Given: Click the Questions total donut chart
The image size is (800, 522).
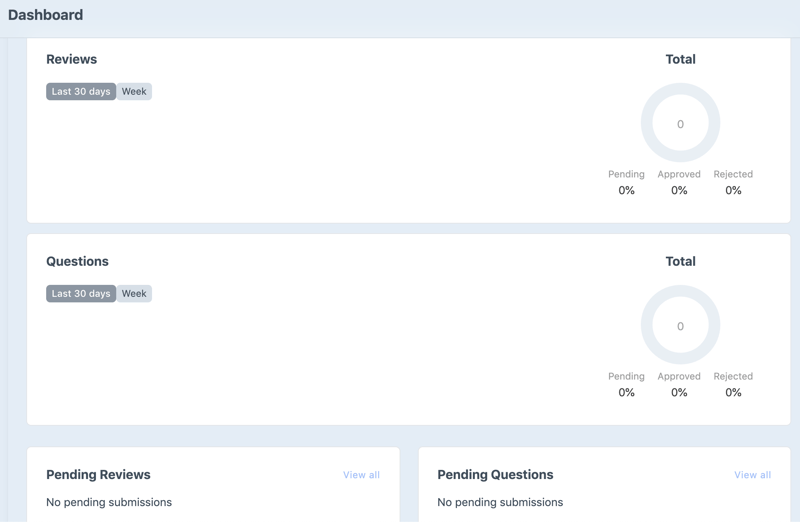Looking at the screenshot, I should pyautogui.click(x=680, y=325).
